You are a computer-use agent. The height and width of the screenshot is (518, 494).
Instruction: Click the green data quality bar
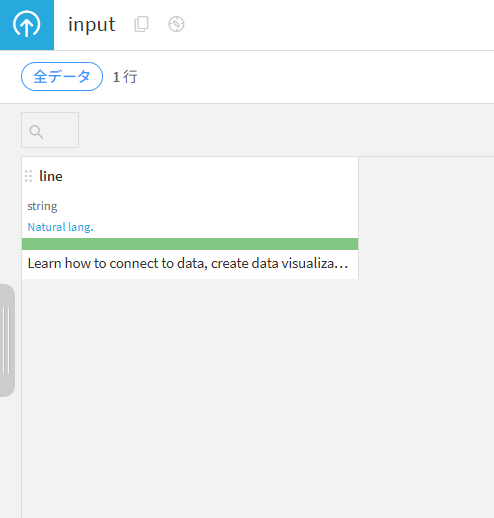(190, 244)
